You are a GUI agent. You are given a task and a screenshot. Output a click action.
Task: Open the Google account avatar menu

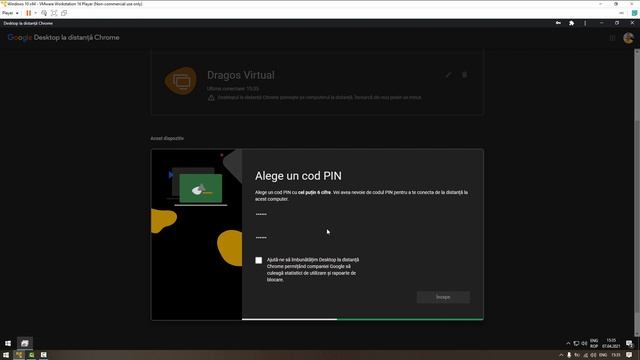coord(629,38)
